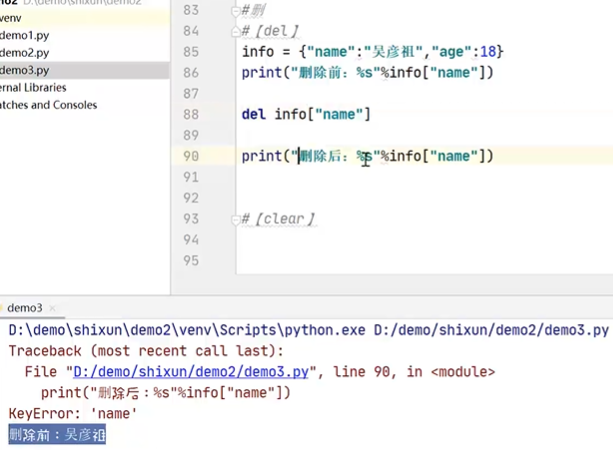Open demo1.py in the project tree
The width and height of the screenshot is (613, 450).
[x=25, y=36]
